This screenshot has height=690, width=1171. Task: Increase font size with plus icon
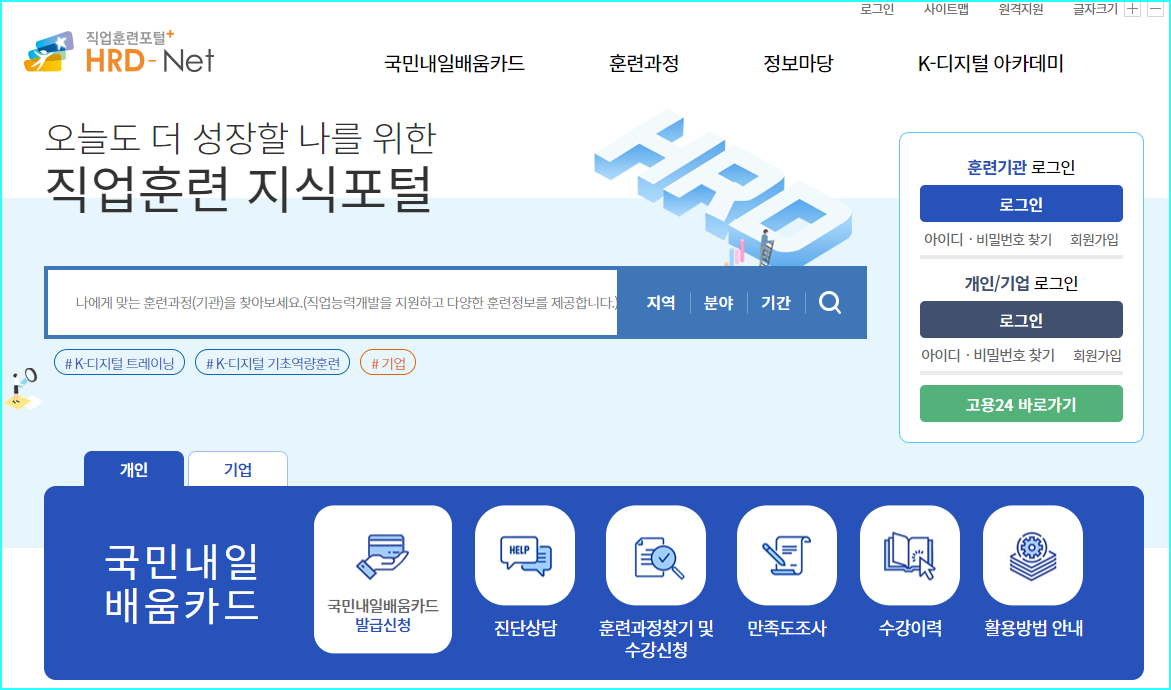(x=1133, y=9)
